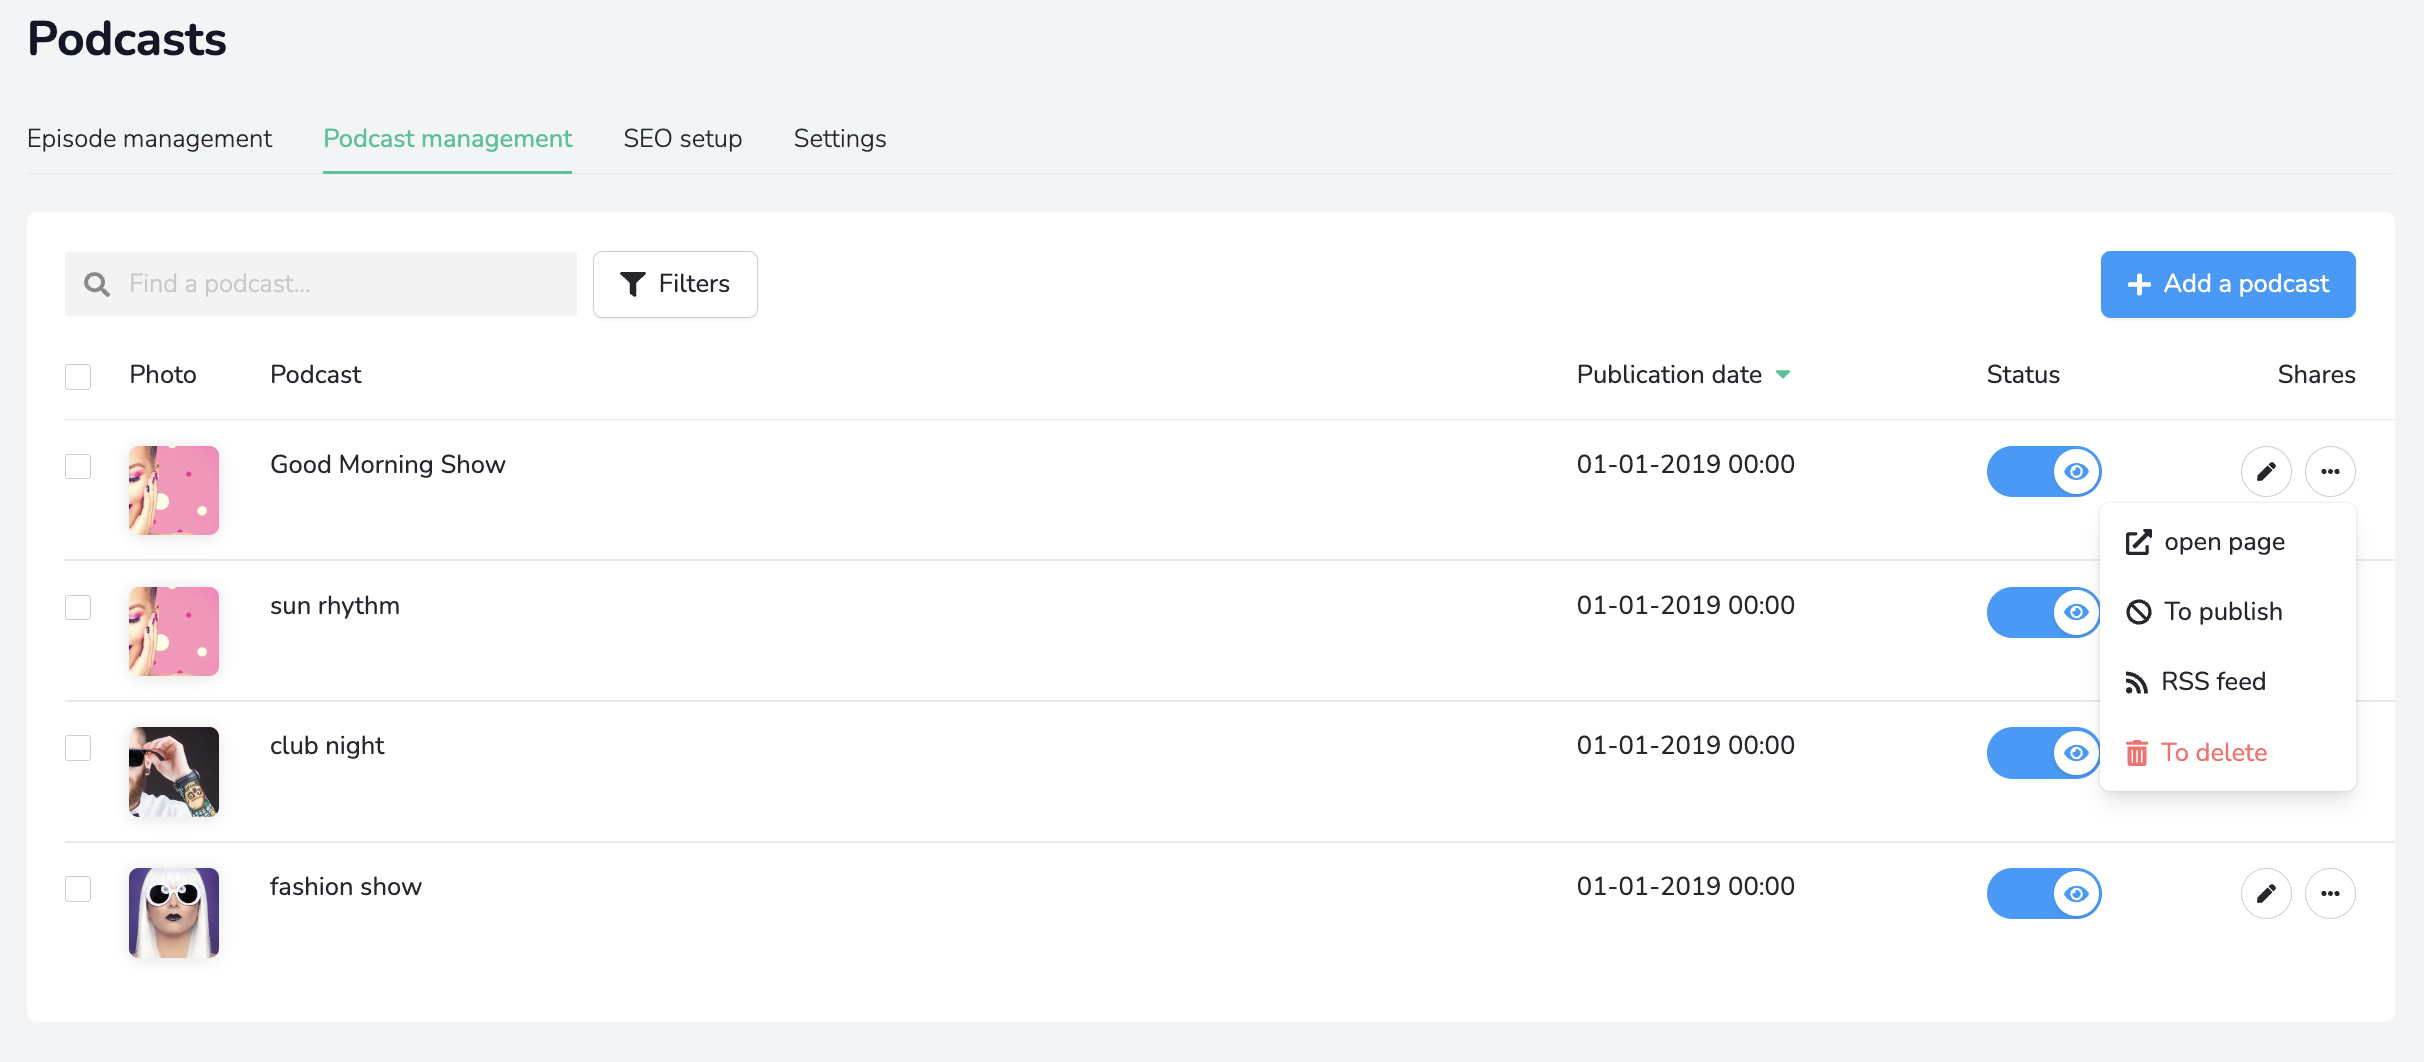The height and width of the screenshot is (1062, 2424).
Task: Click the 'fashion show' podcast title
Action: point(346,887)
